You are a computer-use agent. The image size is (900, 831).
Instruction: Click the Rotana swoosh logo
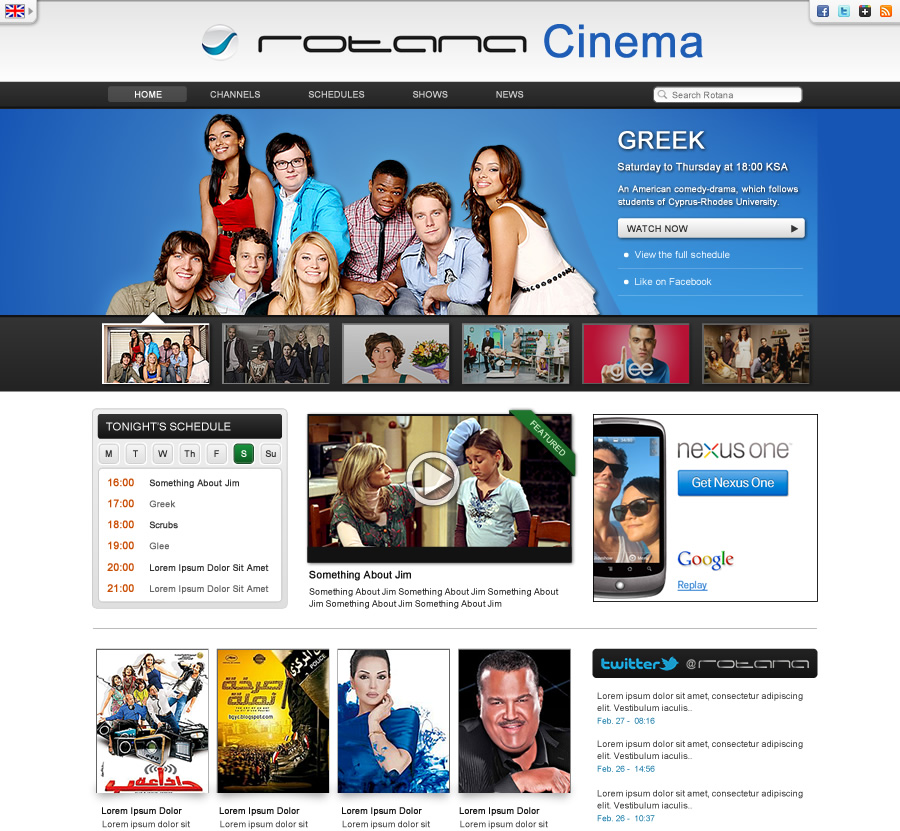pyautogui.click(x=220, y=42)
